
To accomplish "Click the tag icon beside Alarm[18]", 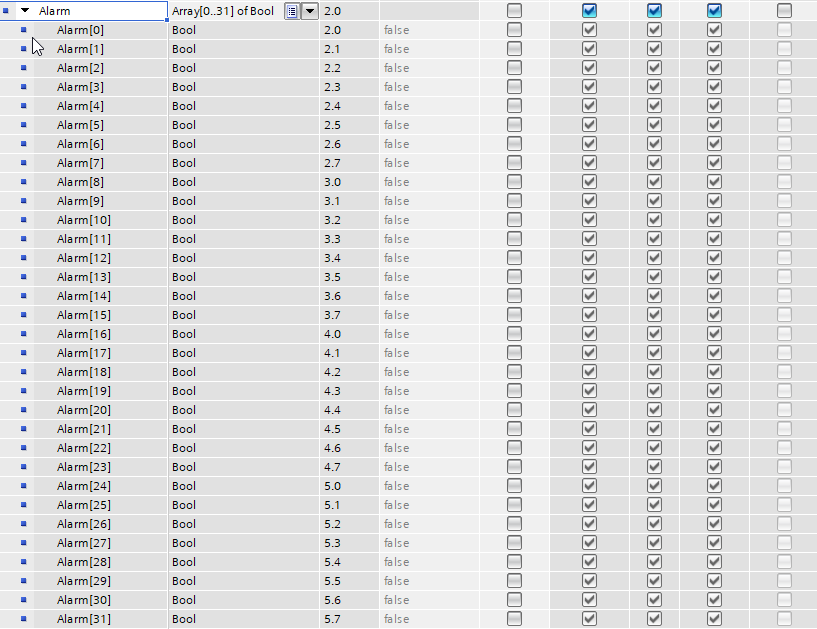I will pos(23,372).
